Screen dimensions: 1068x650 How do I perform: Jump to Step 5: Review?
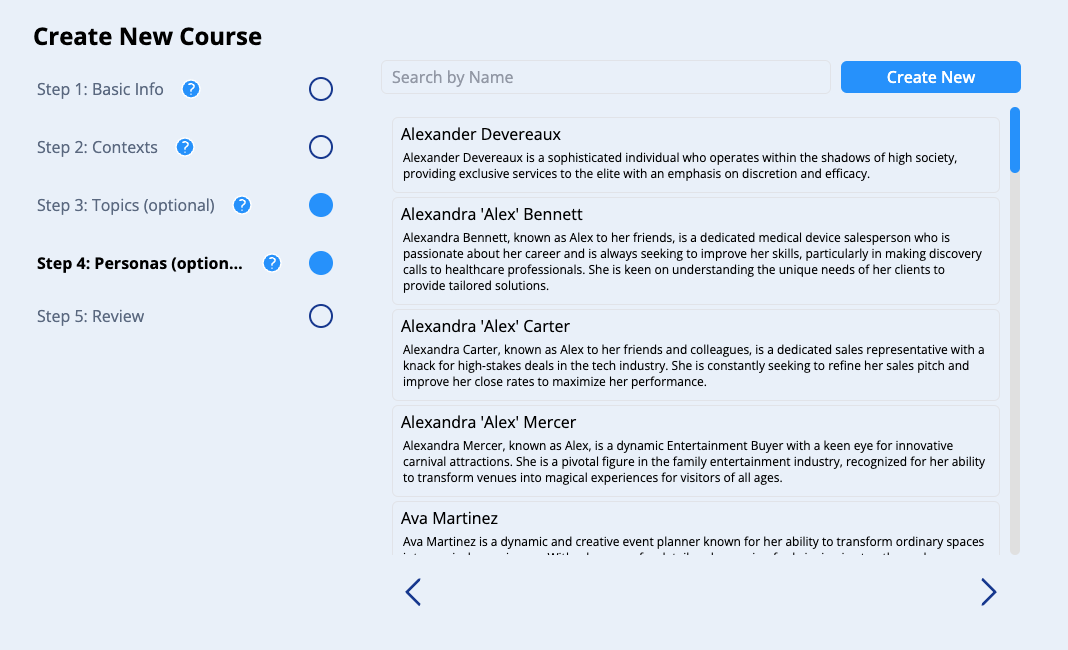click(x=91, y=316)
